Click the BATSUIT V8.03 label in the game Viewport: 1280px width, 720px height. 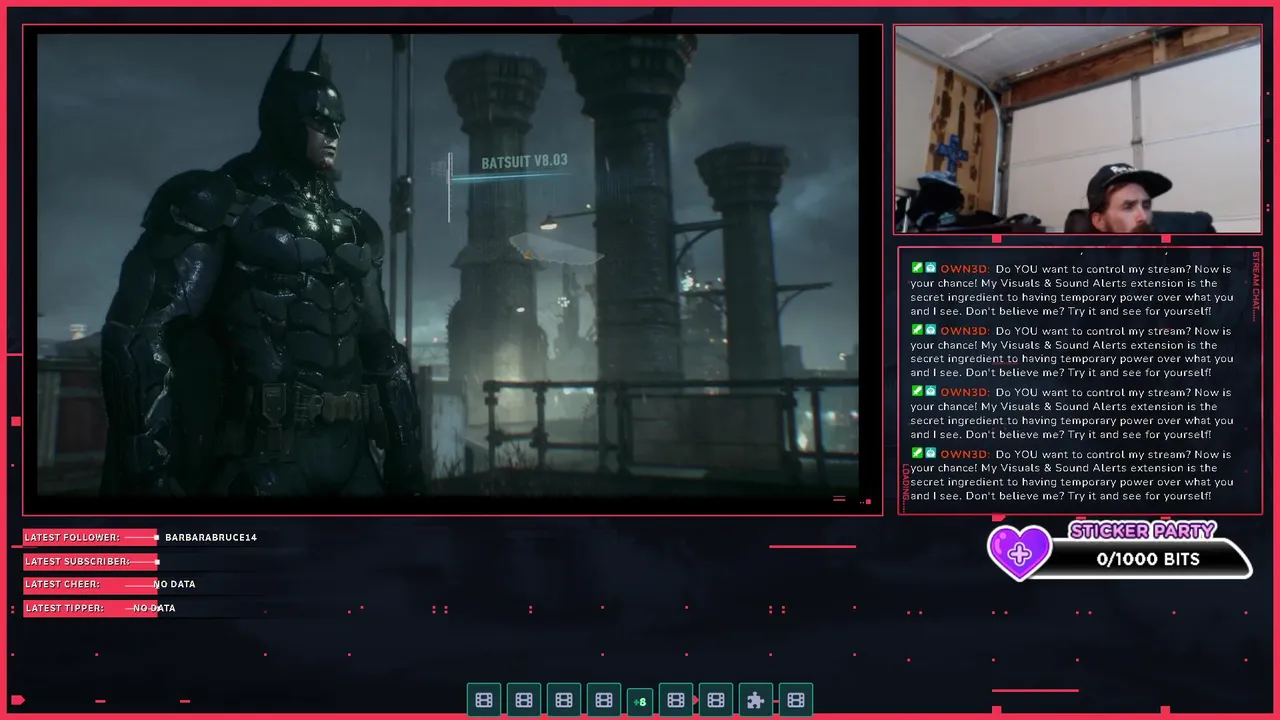(524, 161)
